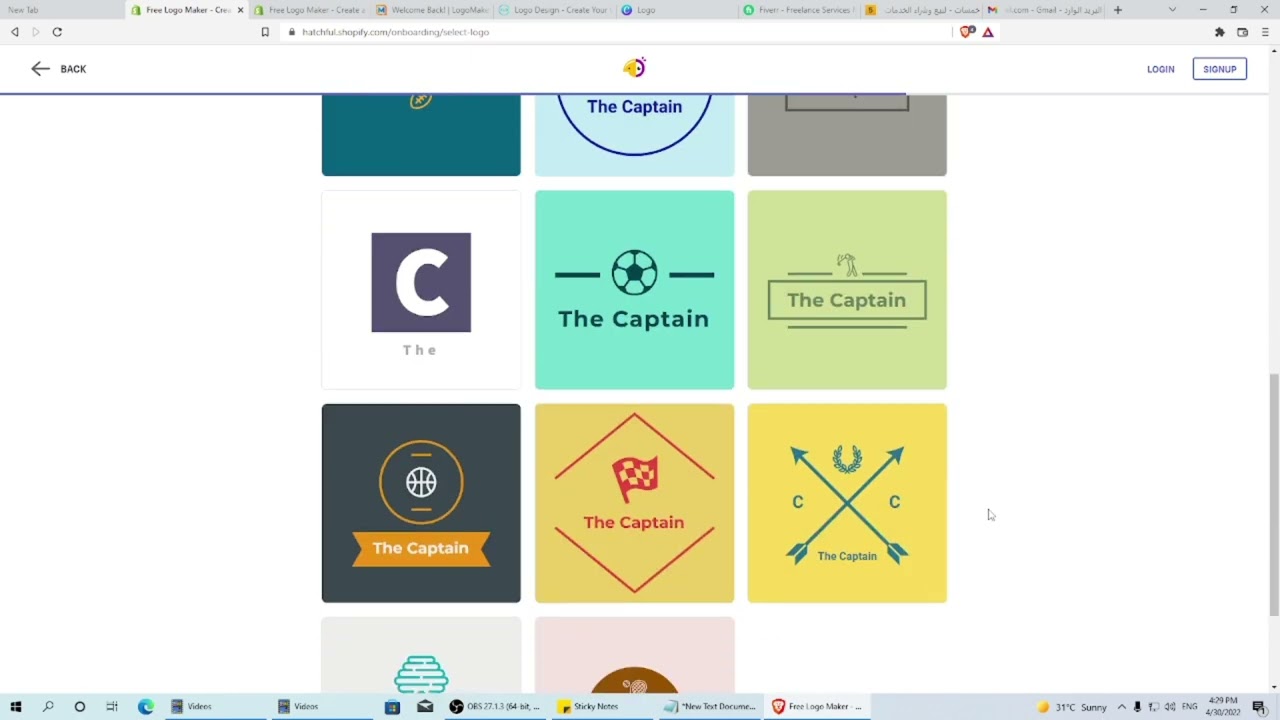The image size is (1280, 720).
Task: Switch to the Gmail tab
Action: [x=1044, y=10]
